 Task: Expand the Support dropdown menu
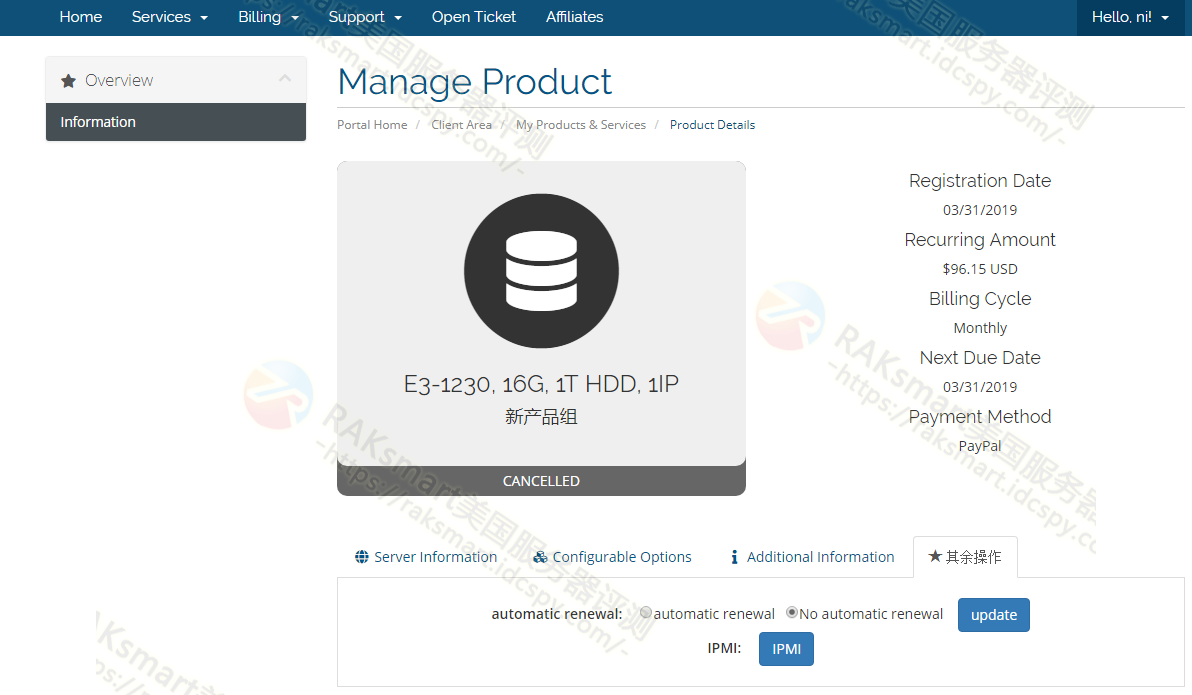pyautogui.click(x=365, y=17)
